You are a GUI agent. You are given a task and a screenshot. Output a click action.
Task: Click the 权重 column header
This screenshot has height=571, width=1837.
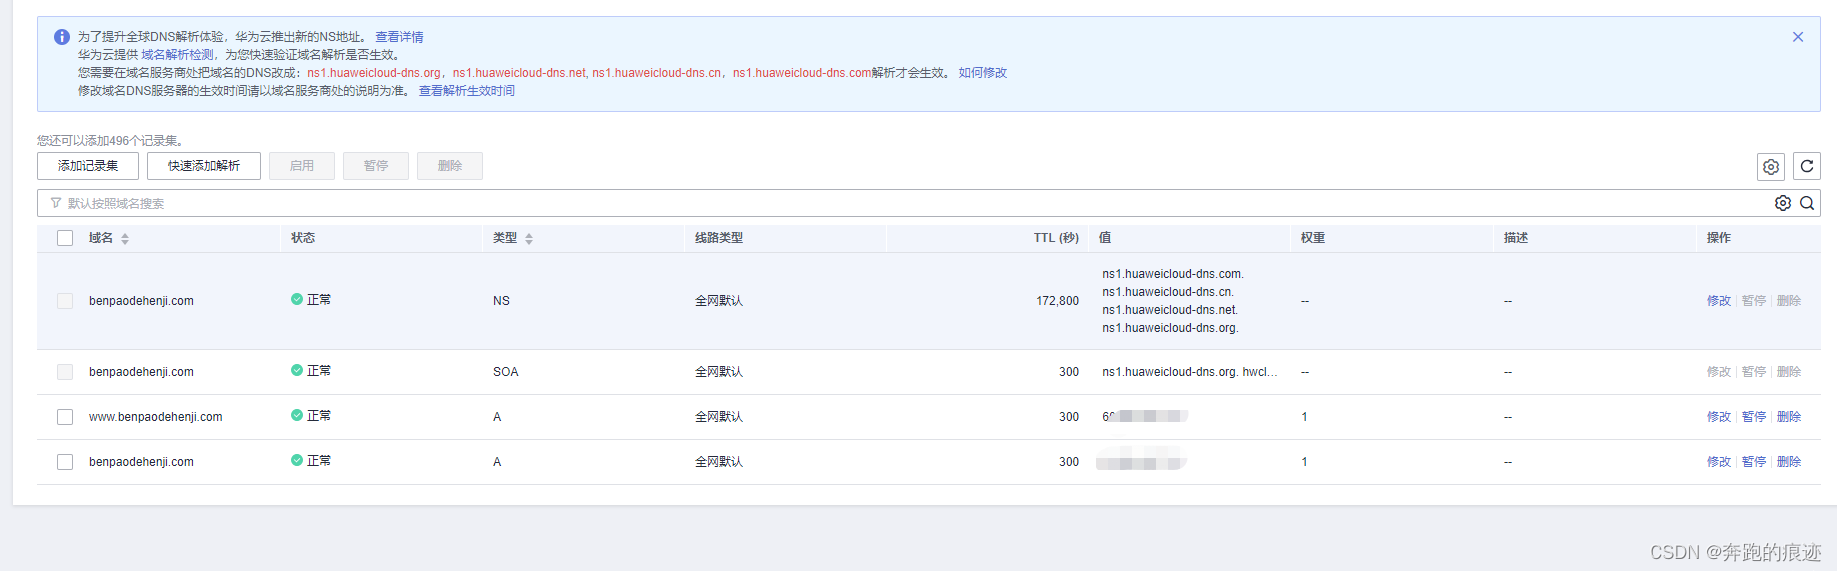click(1313, 238)
